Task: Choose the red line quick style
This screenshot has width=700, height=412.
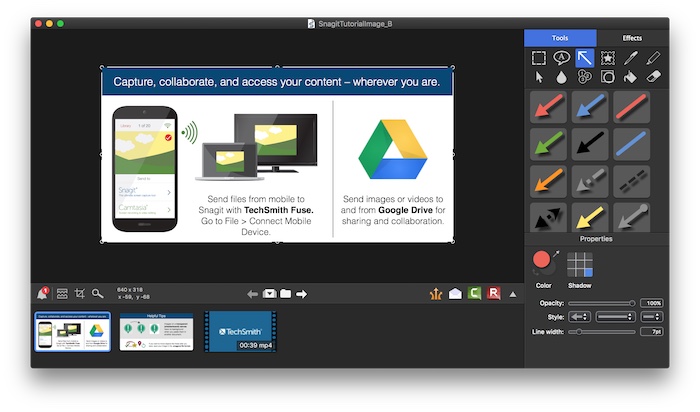Action: [x=631, y=107]
